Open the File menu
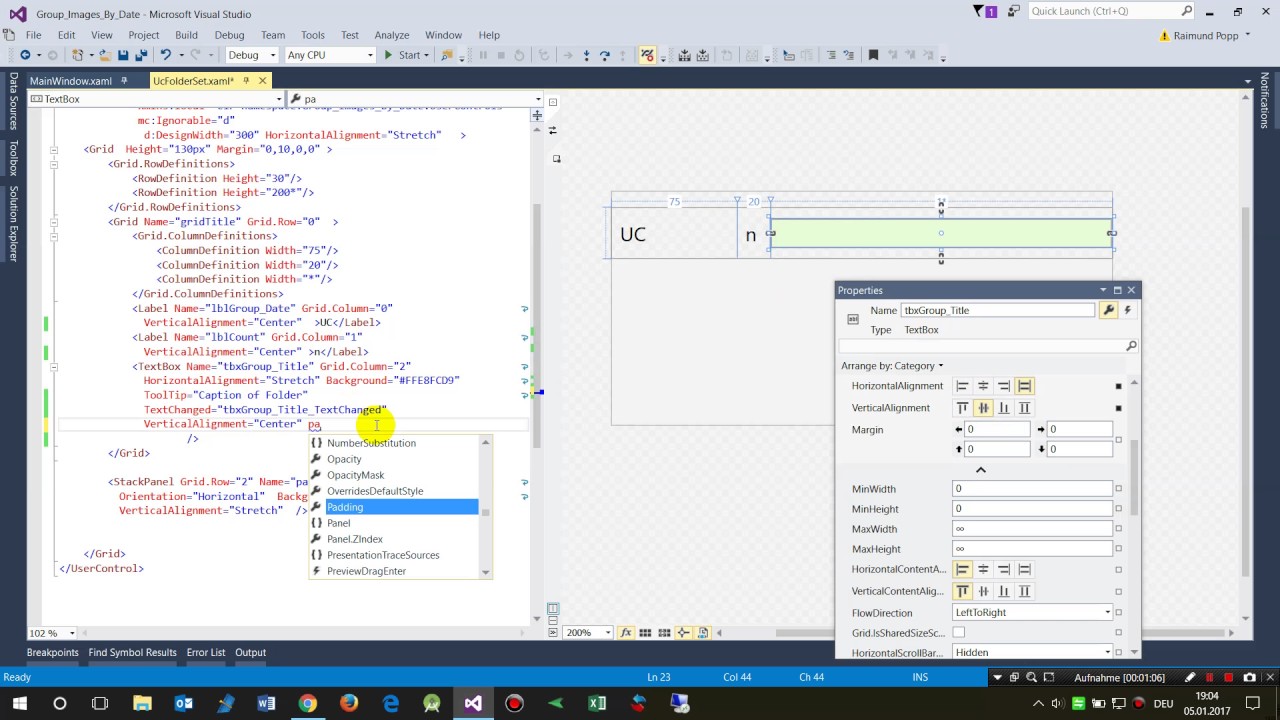Viewport: 1280px width, 720px height. coord(34,35)
